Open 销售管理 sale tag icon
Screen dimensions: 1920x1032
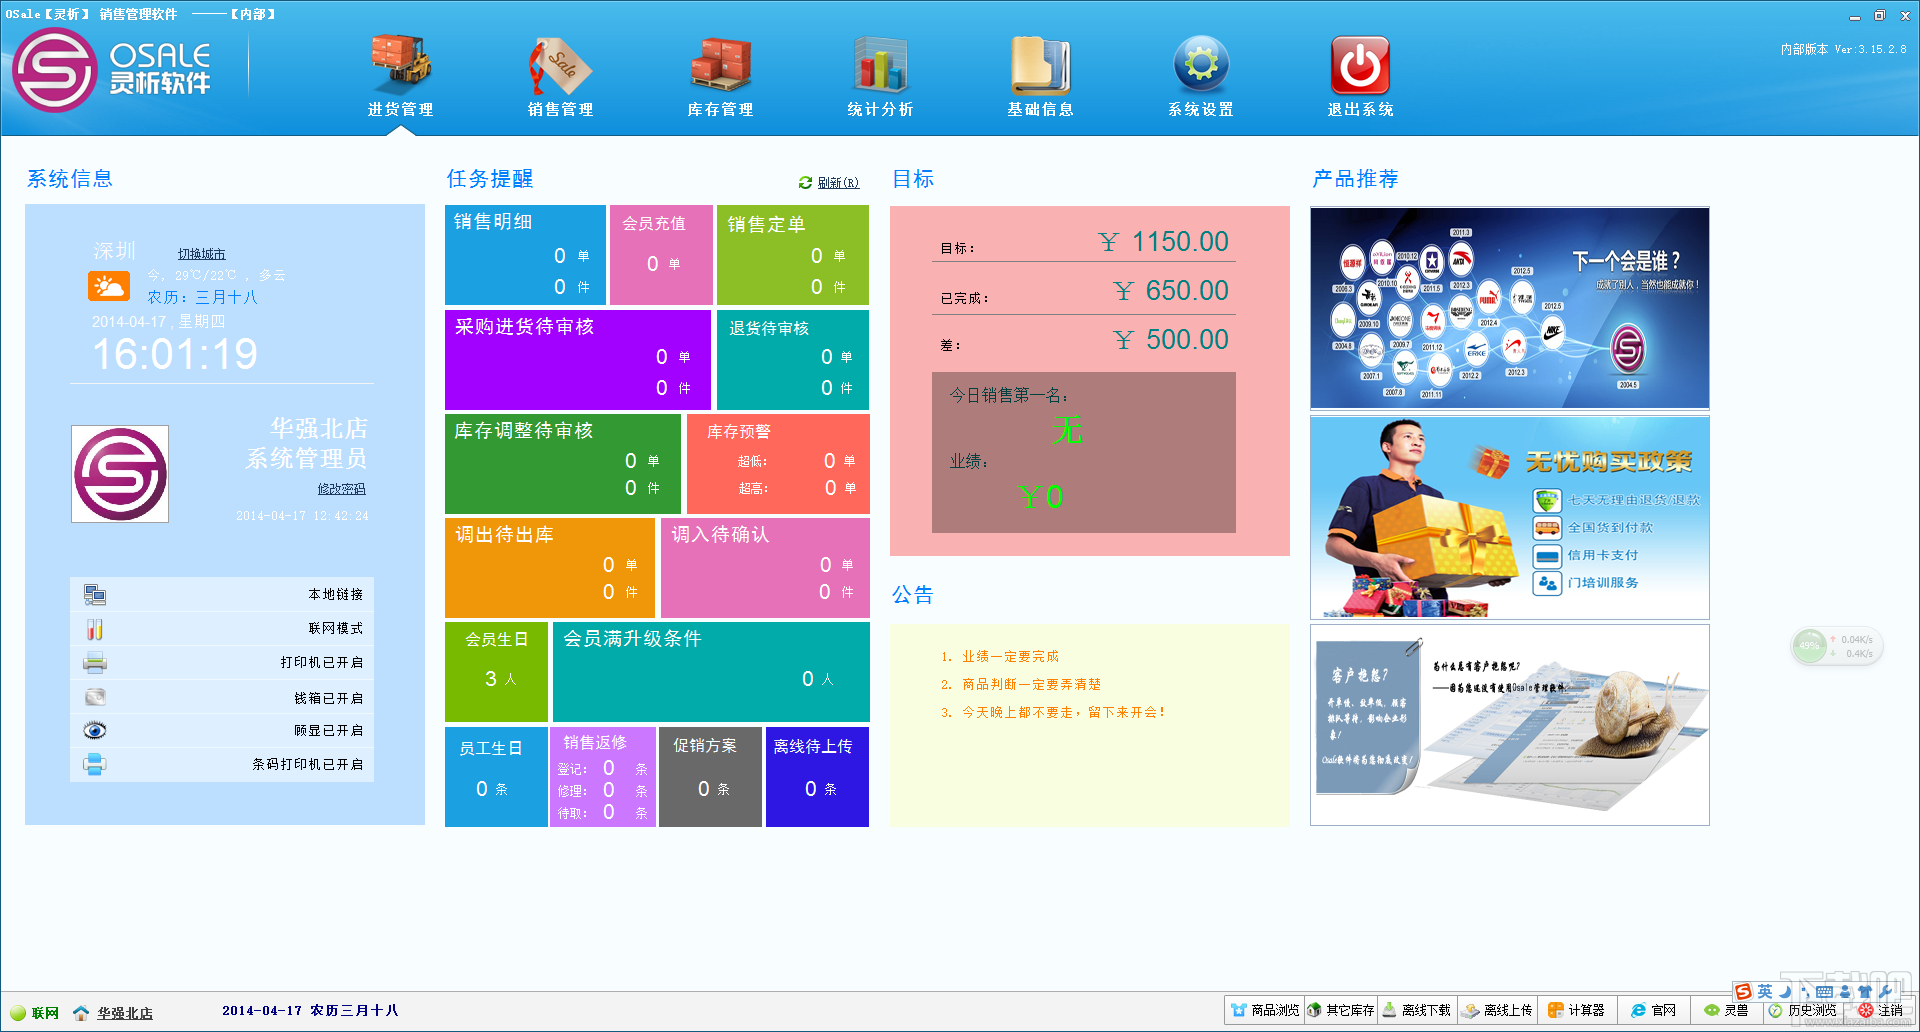[x=560, y=64]
